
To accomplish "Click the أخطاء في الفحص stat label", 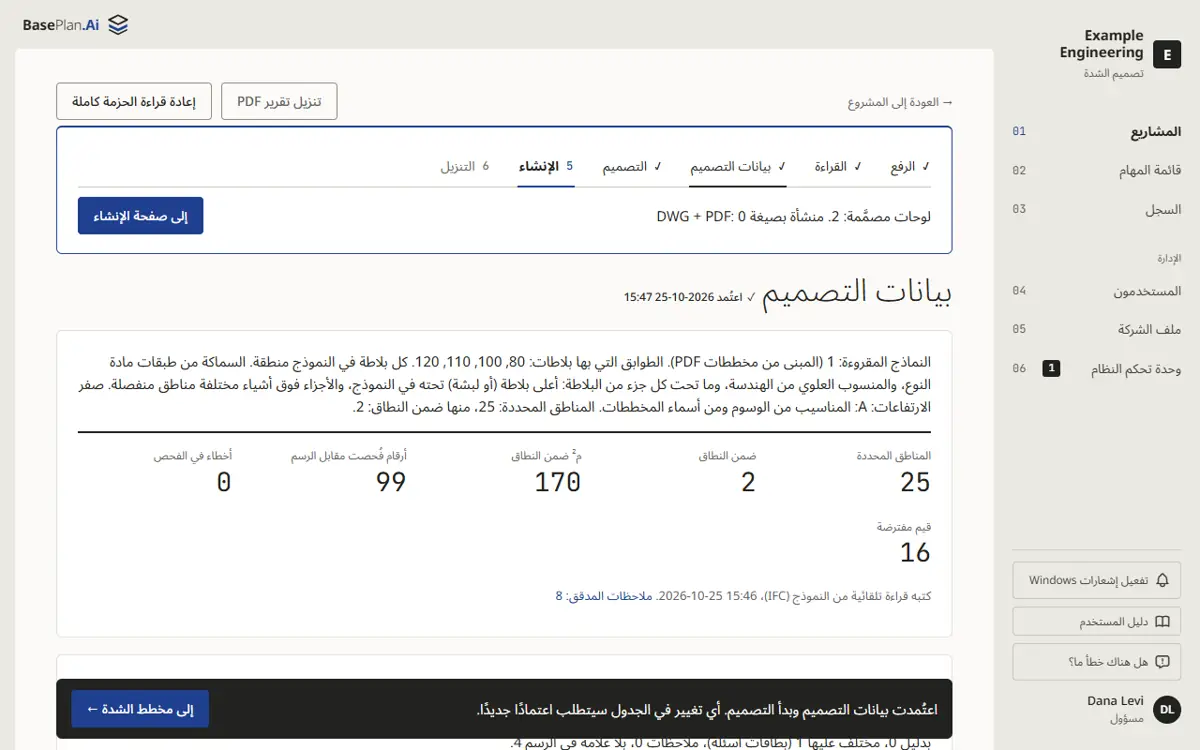I will (x=192, y=456).
